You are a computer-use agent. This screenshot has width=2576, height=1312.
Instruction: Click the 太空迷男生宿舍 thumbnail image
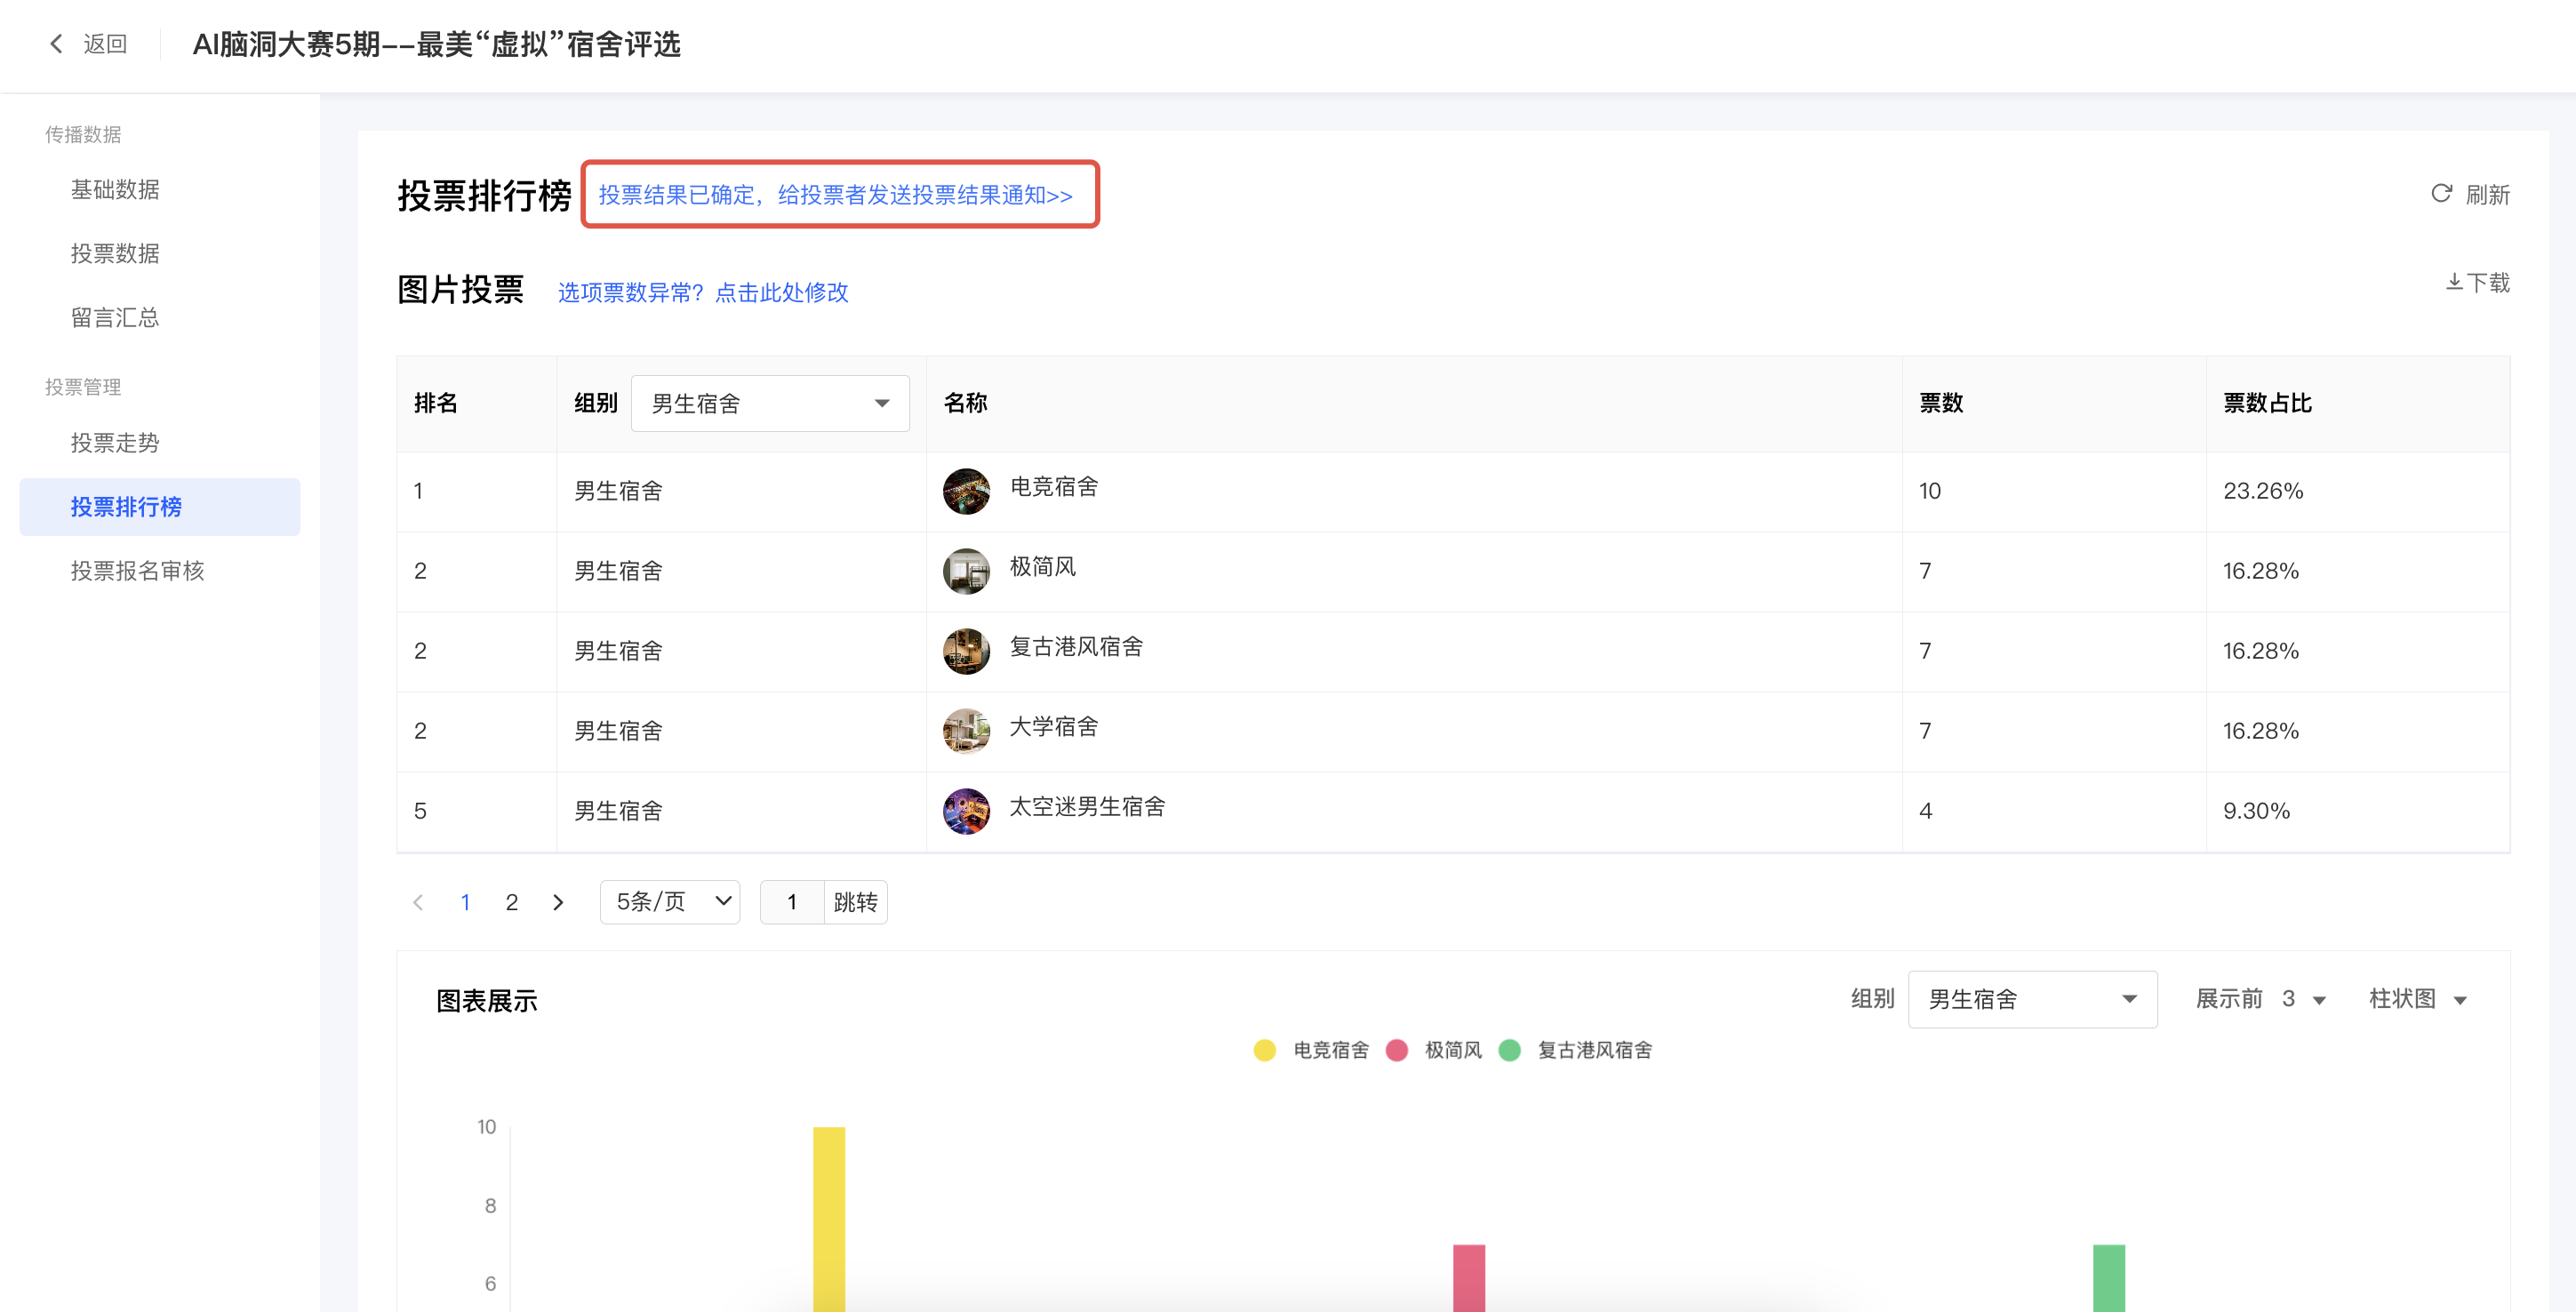pos(966,811)
